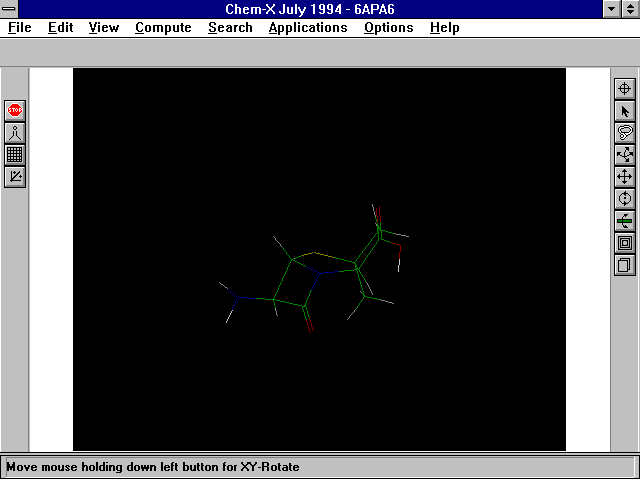
Task: Click the axes graph icon
Action: [x=14, y=176]
